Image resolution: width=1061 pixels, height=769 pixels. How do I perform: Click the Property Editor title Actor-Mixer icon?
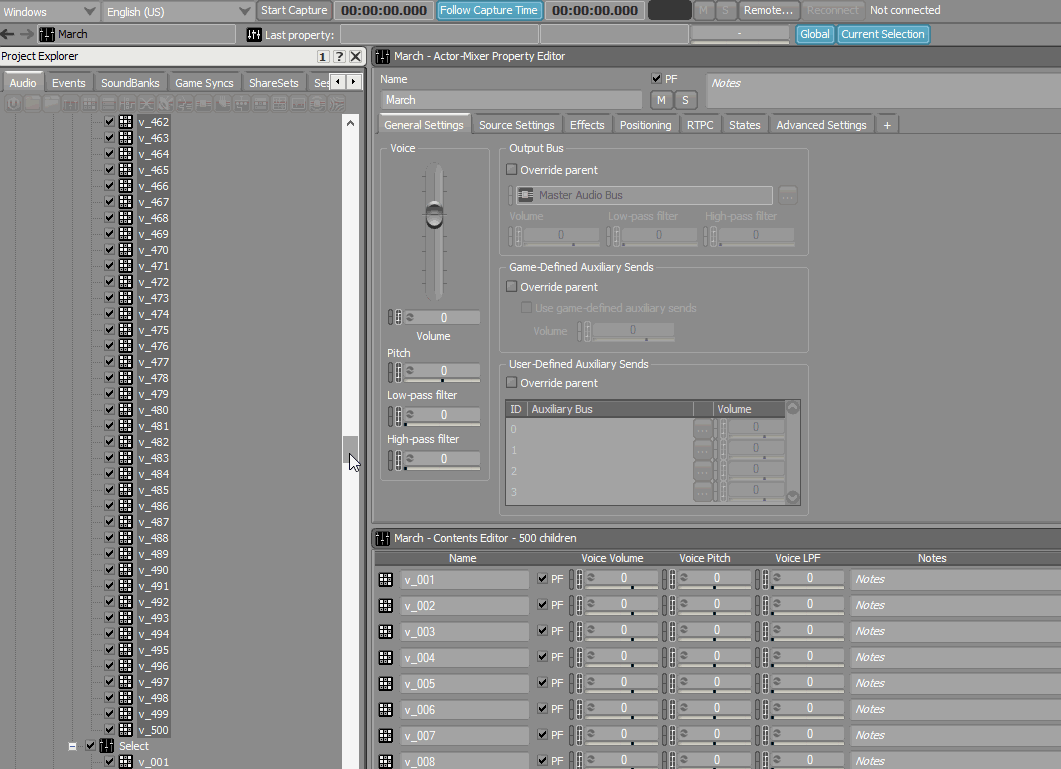(x=382, y=56)
